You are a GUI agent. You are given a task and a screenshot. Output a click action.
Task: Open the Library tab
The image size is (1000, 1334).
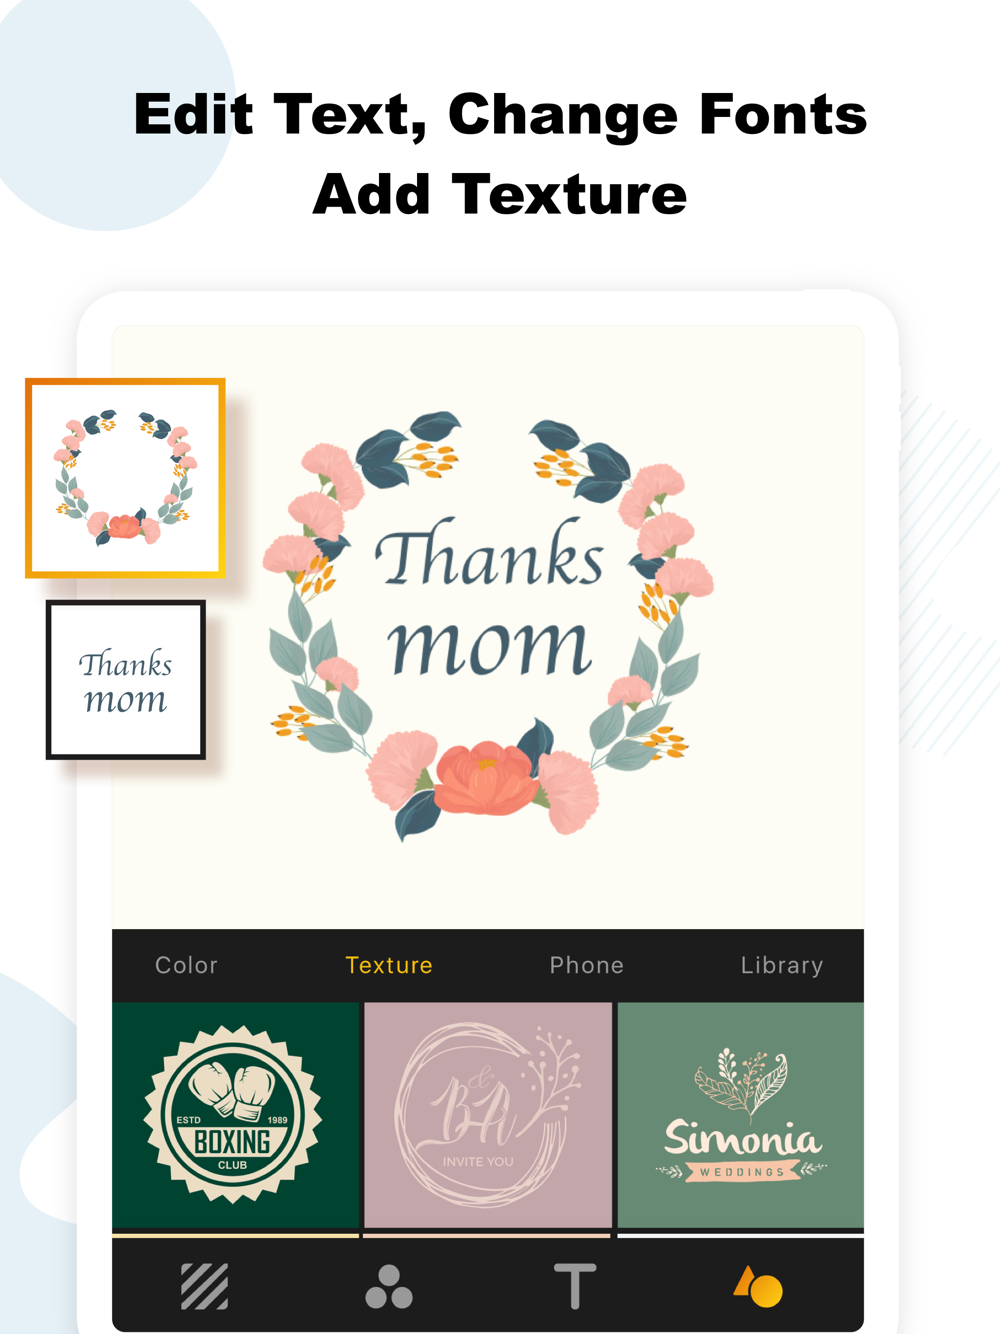(782, 965)
